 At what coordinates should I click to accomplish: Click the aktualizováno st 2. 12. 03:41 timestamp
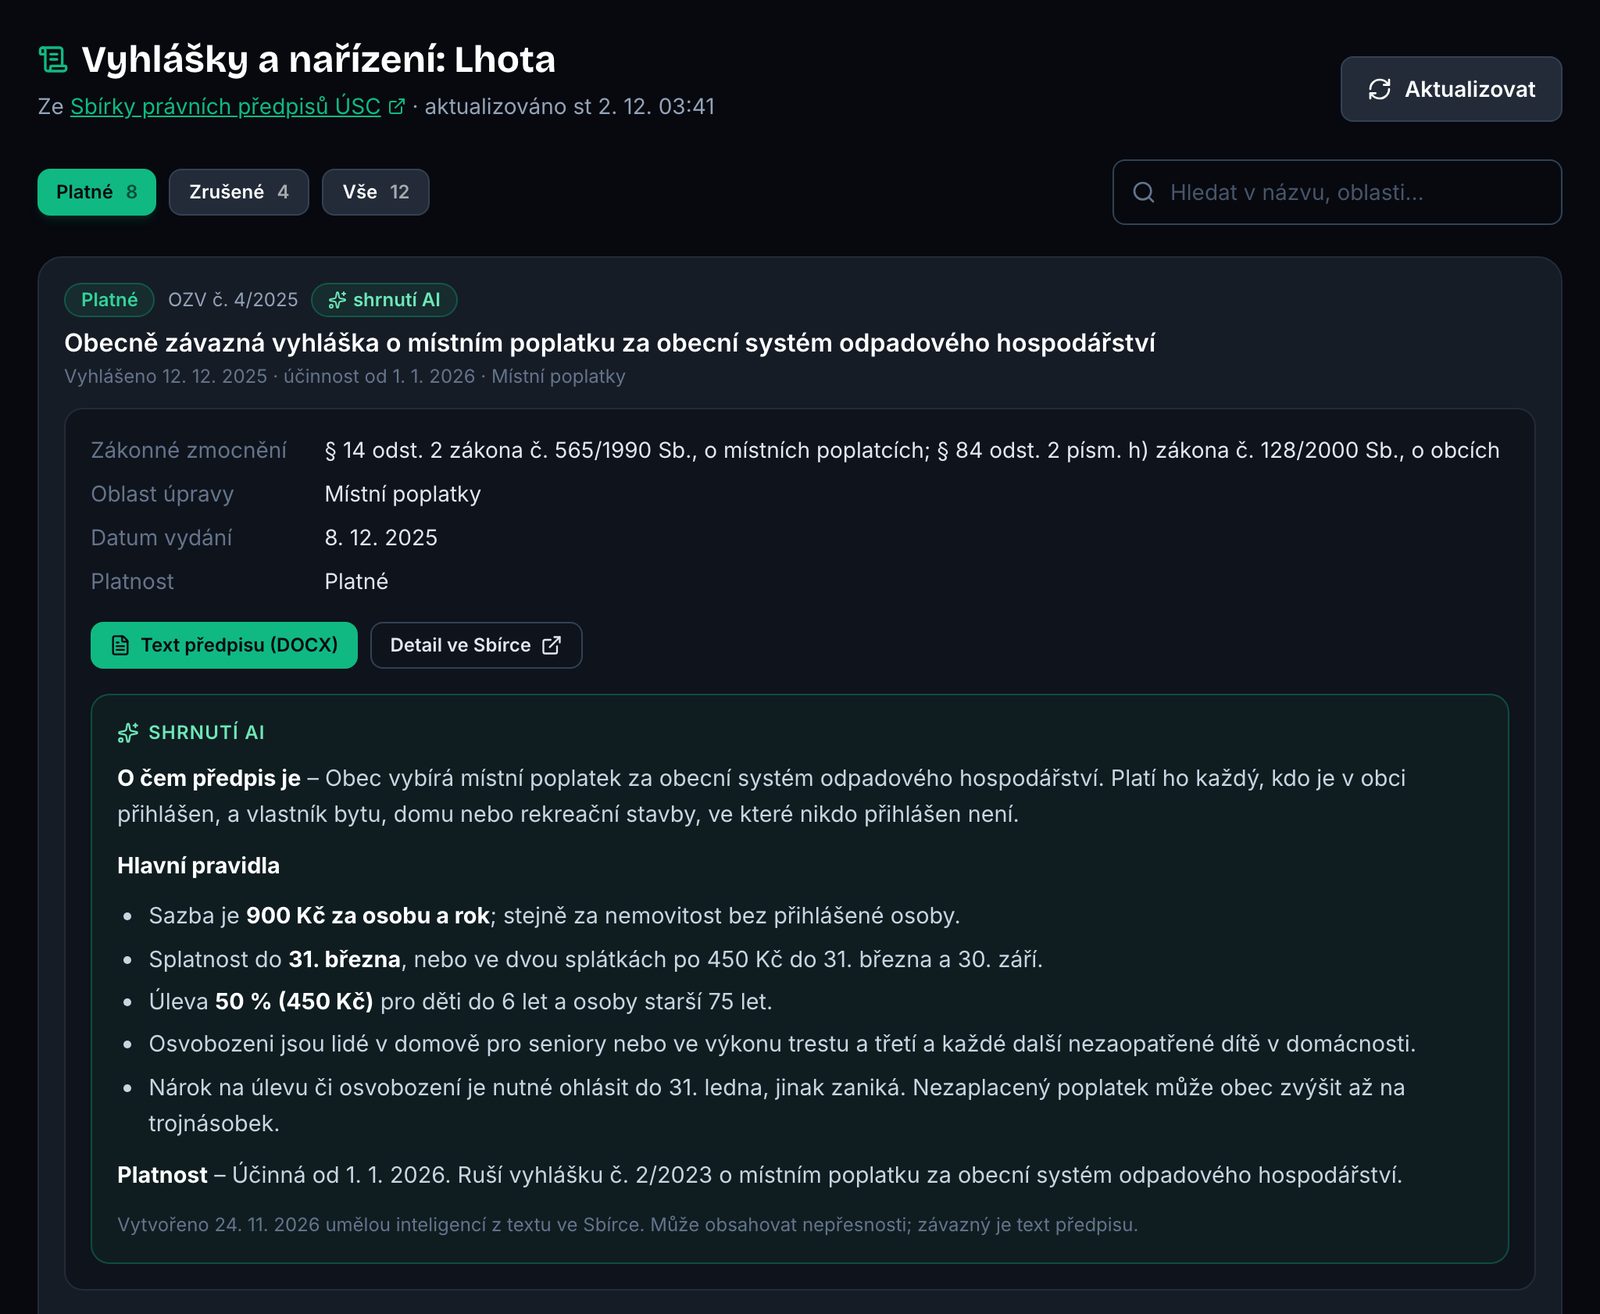click(x=570, y=106)
